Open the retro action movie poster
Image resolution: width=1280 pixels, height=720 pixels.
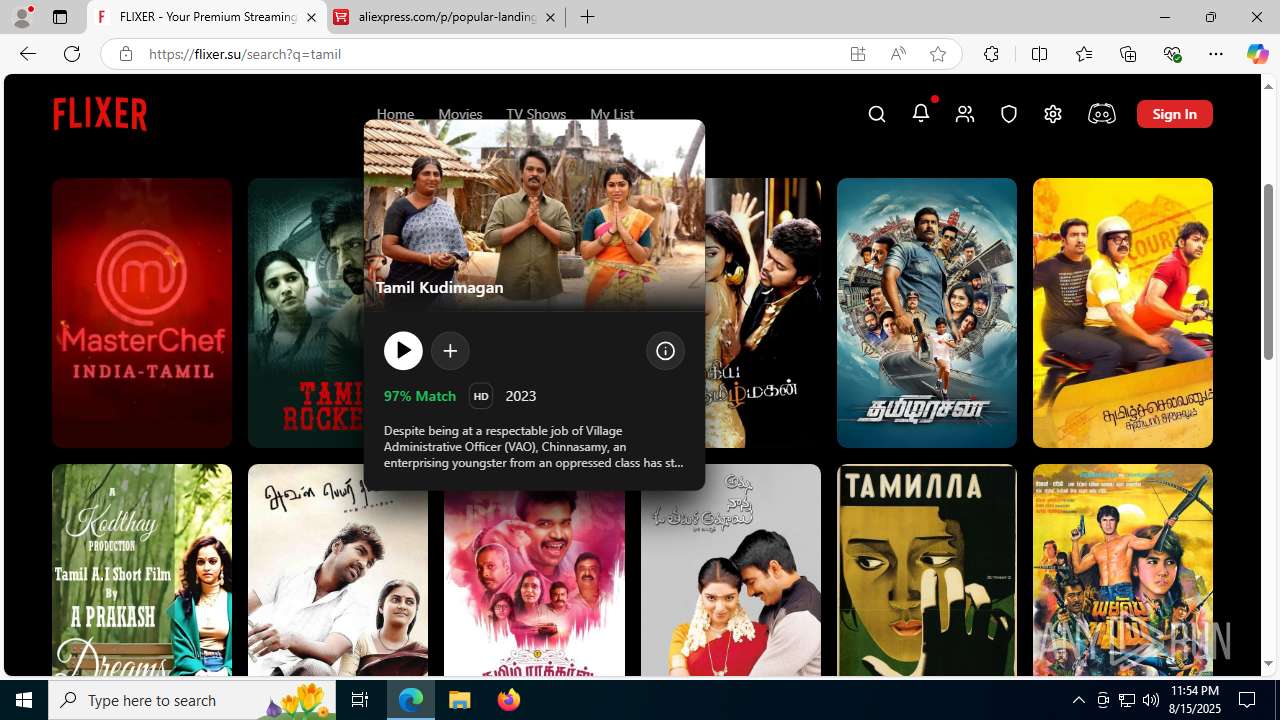1123,570
